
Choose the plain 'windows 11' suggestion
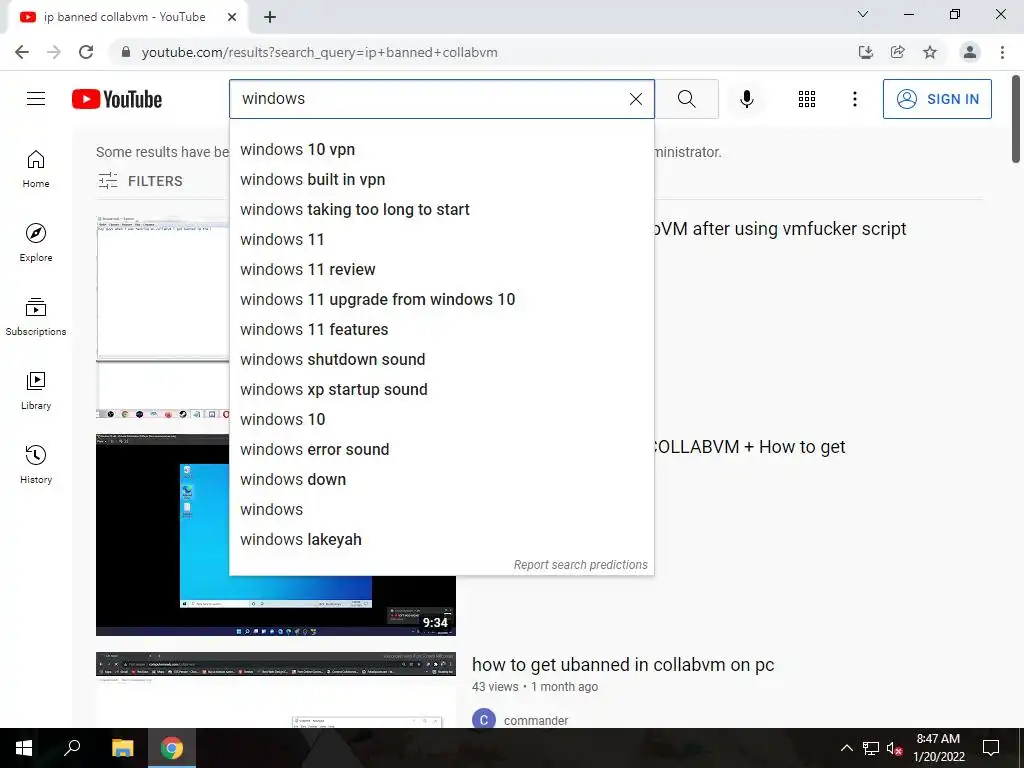(441, 240)
